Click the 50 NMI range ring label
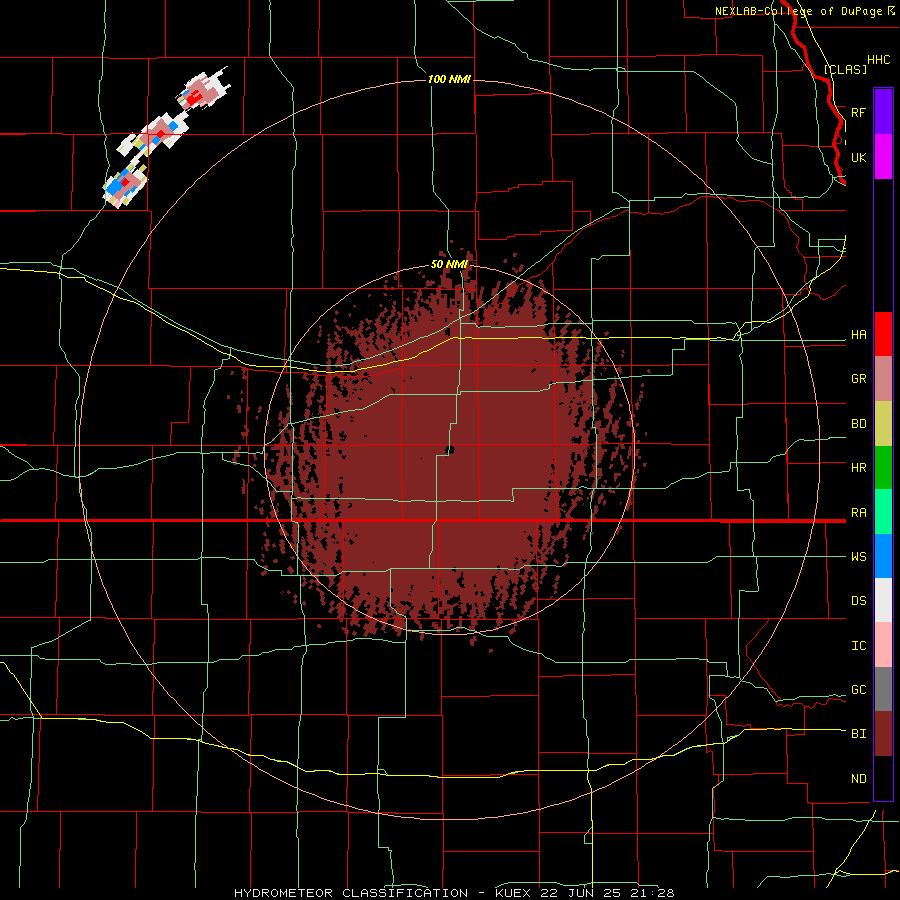The width and height of the screenshot is (900, 900). click(449, 265)
